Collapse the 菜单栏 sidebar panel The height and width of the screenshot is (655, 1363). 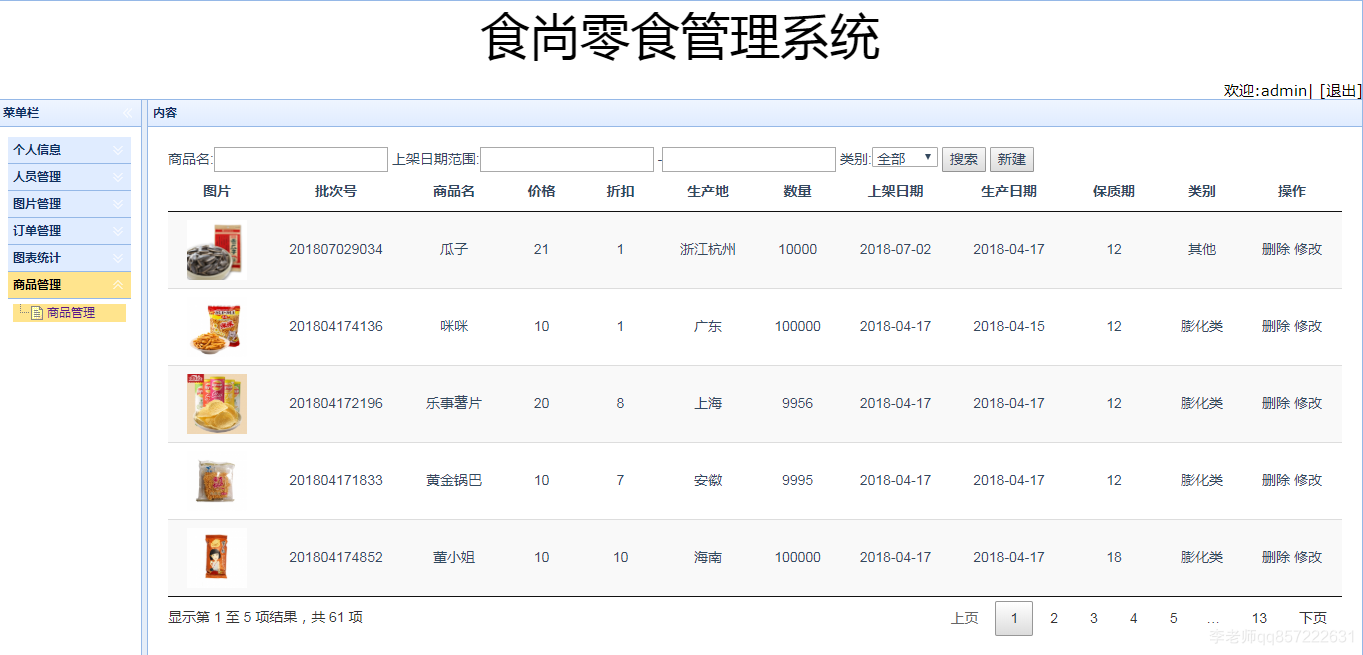click(127, 113)
